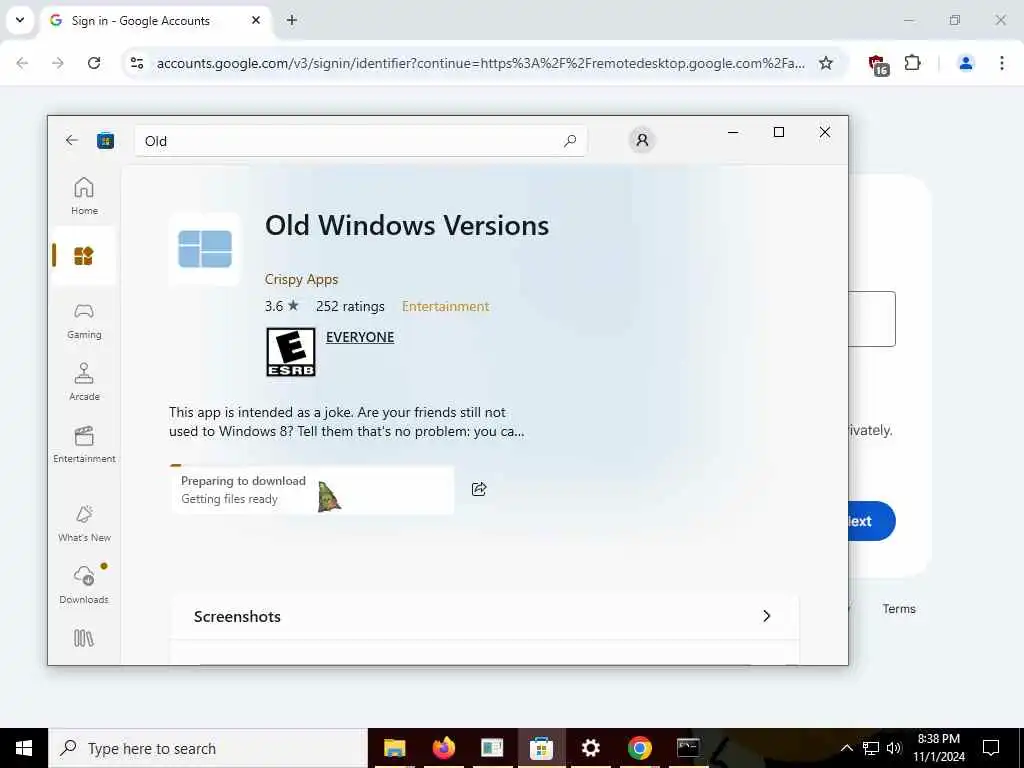Open the Gaming section
This screenshot has height=768, width=1024.
coord(84,321)
